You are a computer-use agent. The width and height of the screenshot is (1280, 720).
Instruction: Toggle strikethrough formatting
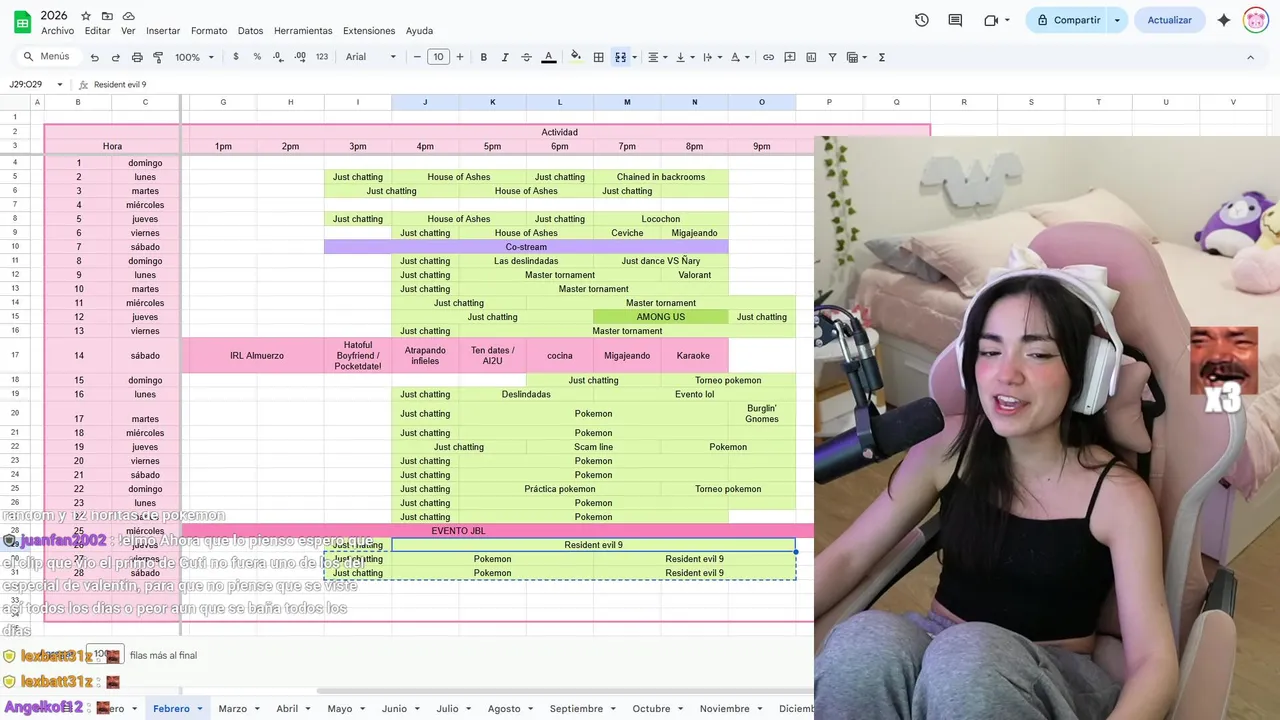(x=527, y=57)
